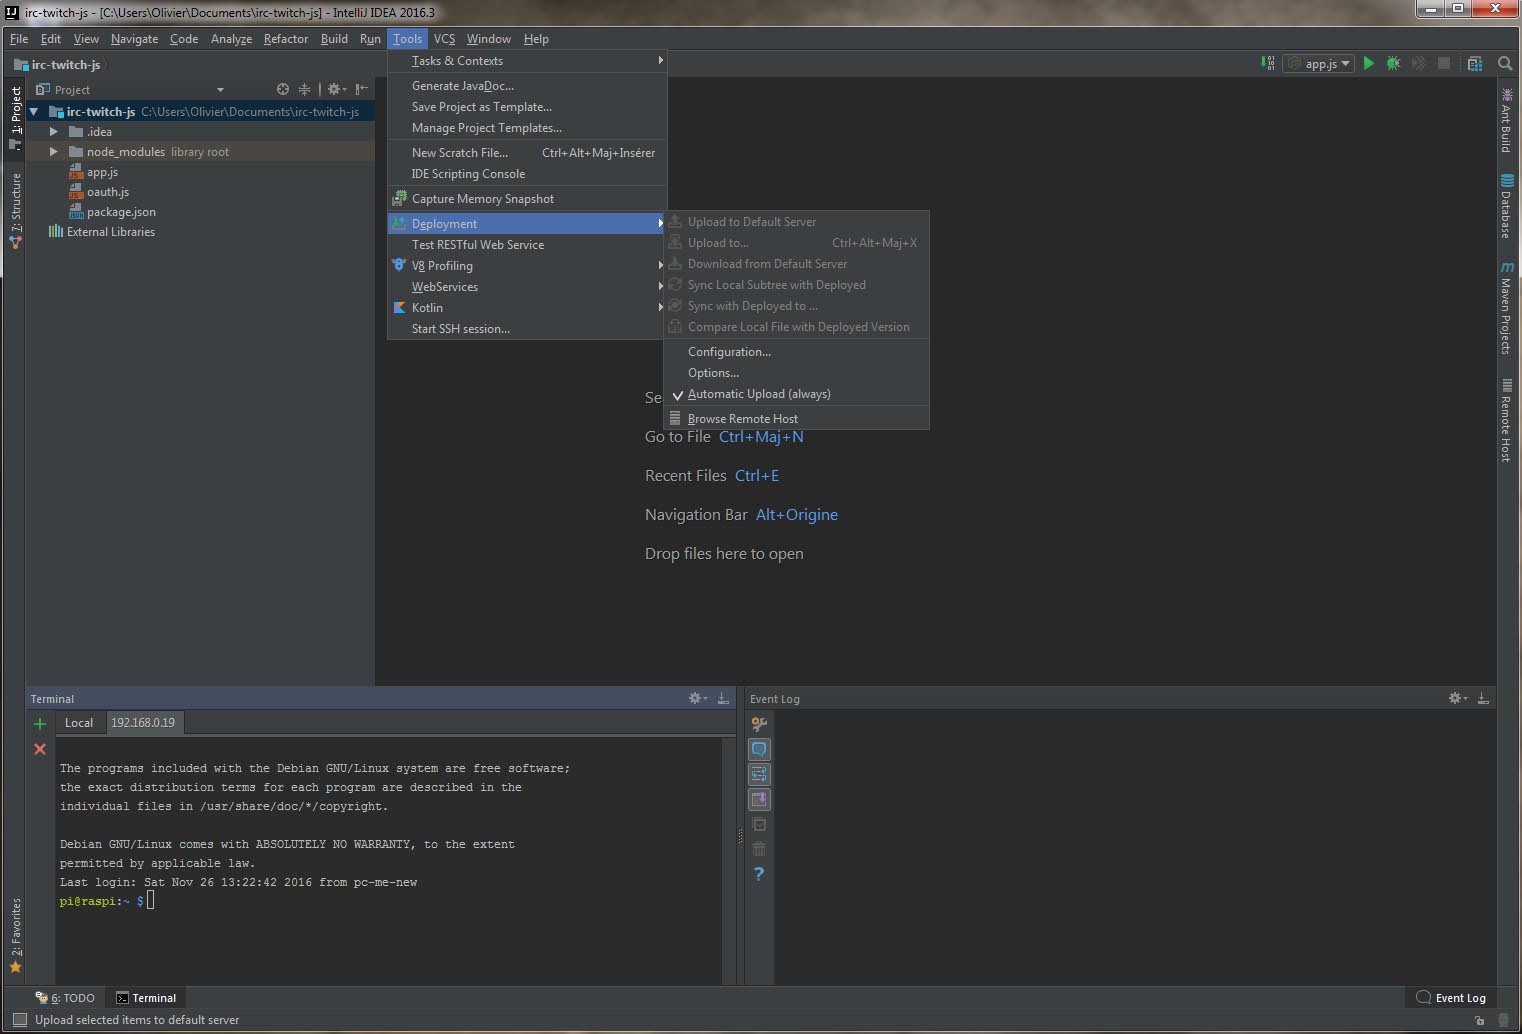This screenshot has height=1034, width=1522.
Task: Start debugging with the green bug icon
Action: [x=1393, y=63]
